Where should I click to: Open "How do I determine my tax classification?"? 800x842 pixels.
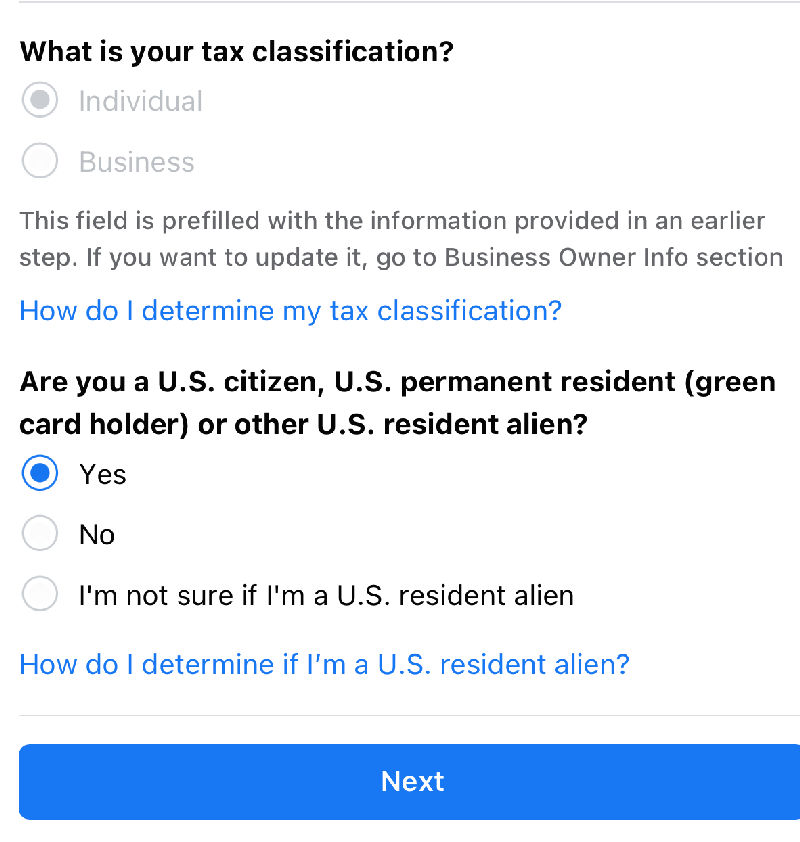[x=289, y=311]
